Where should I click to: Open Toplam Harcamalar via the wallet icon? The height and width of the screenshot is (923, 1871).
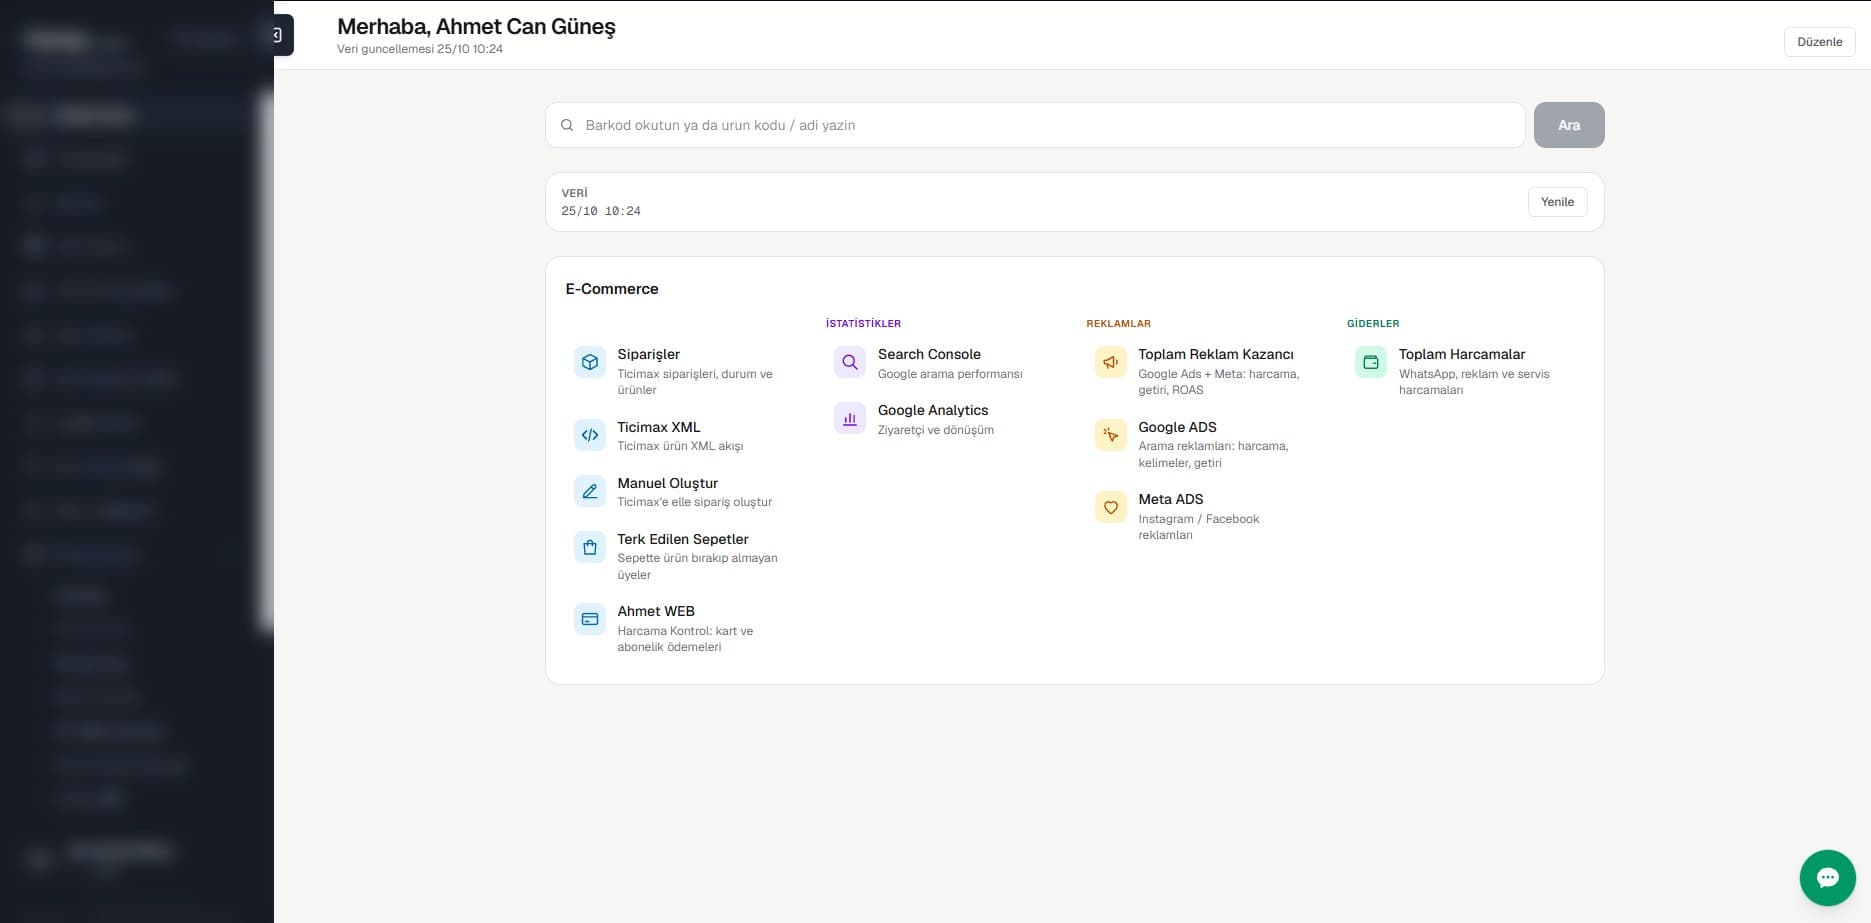pyautogui.click(x=1371, y=362)
